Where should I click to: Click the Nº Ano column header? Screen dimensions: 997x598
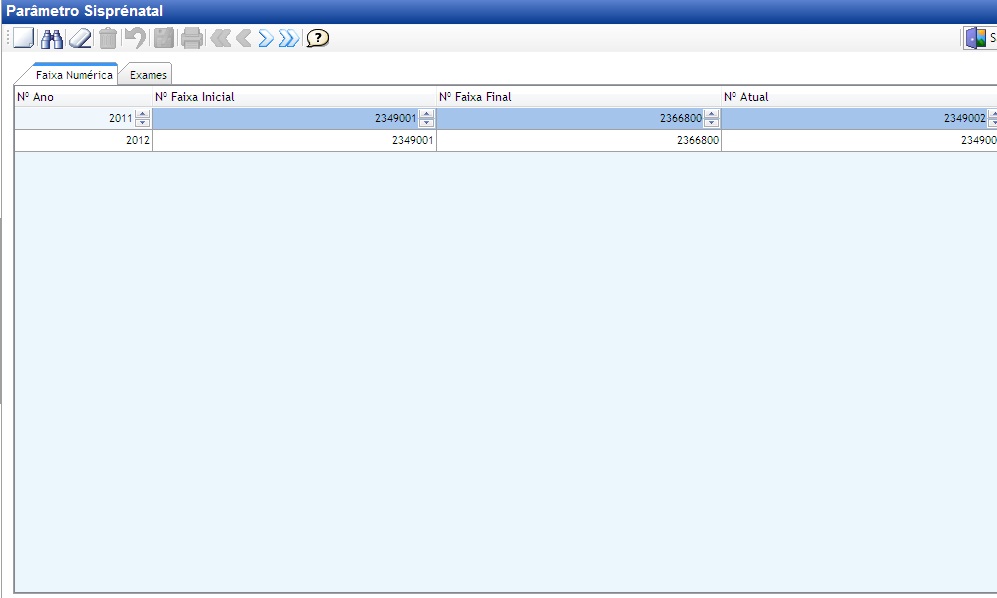tap(83, 97)
